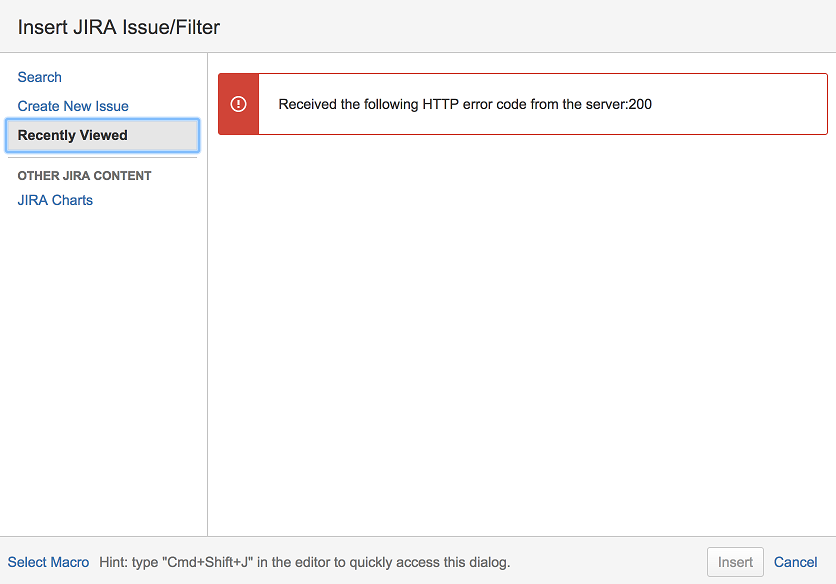The image size is (836, 584).
Task: Cancel the Insert JIRA dialog
Action: [796, 562]
